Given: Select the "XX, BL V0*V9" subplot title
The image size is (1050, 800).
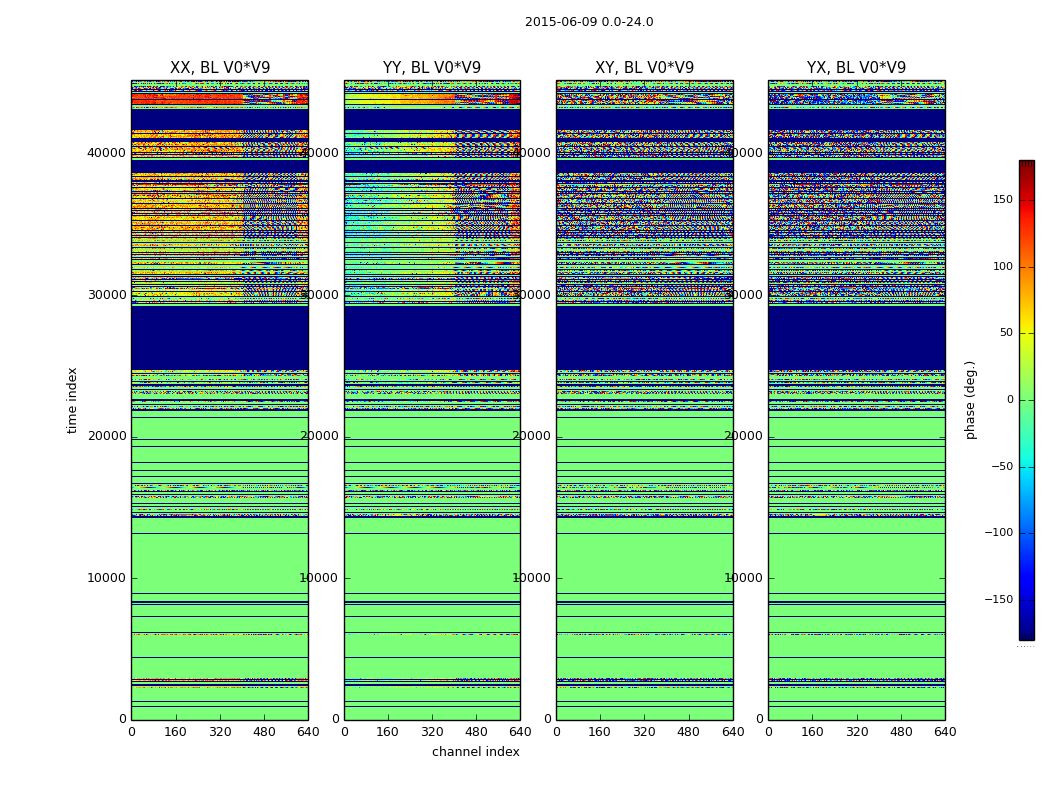Looking at the screenshot, I should [x=220, y=68].
